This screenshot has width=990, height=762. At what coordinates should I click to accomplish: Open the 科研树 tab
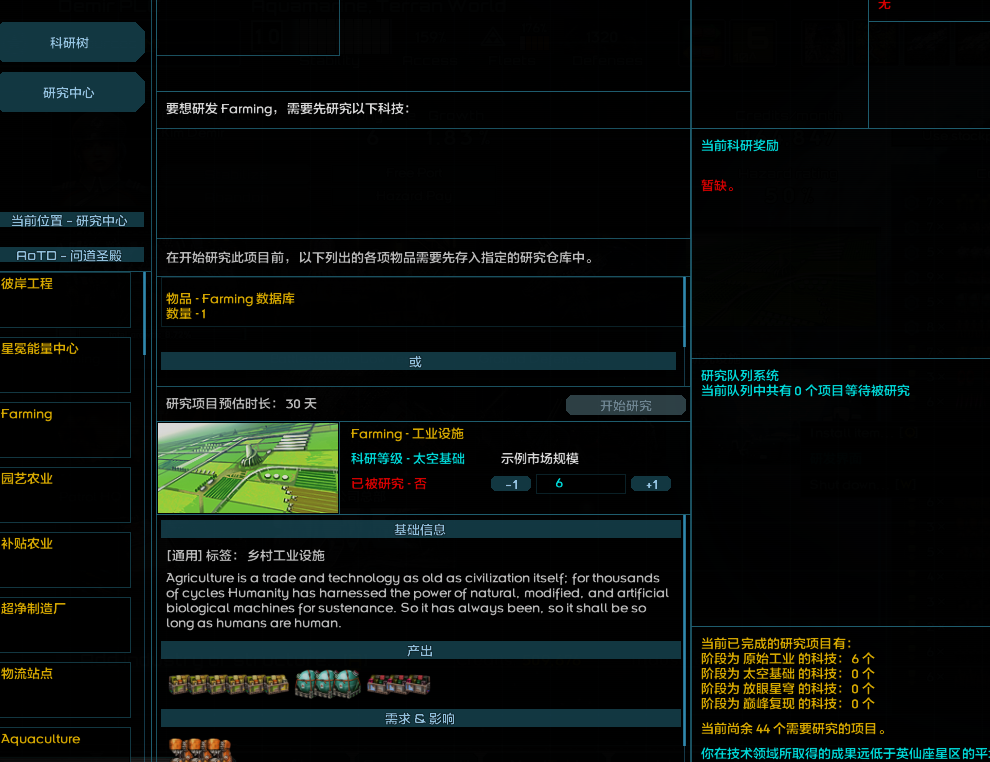[70, 42]
